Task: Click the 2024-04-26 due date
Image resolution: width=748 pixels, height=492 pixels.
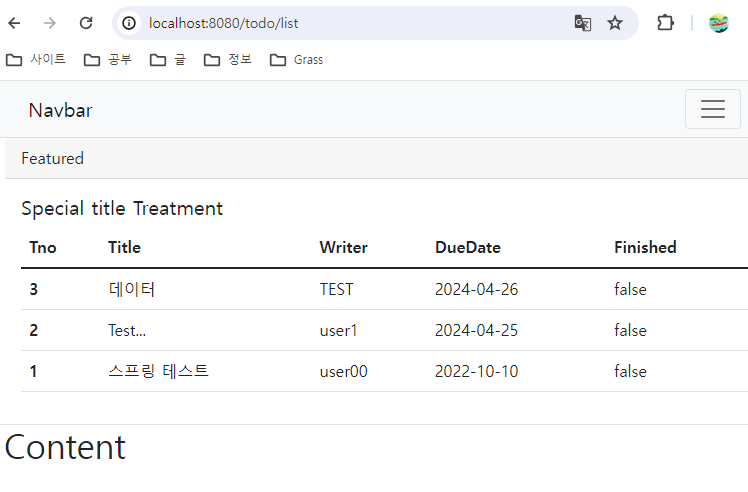Action: tap(477, 289)
